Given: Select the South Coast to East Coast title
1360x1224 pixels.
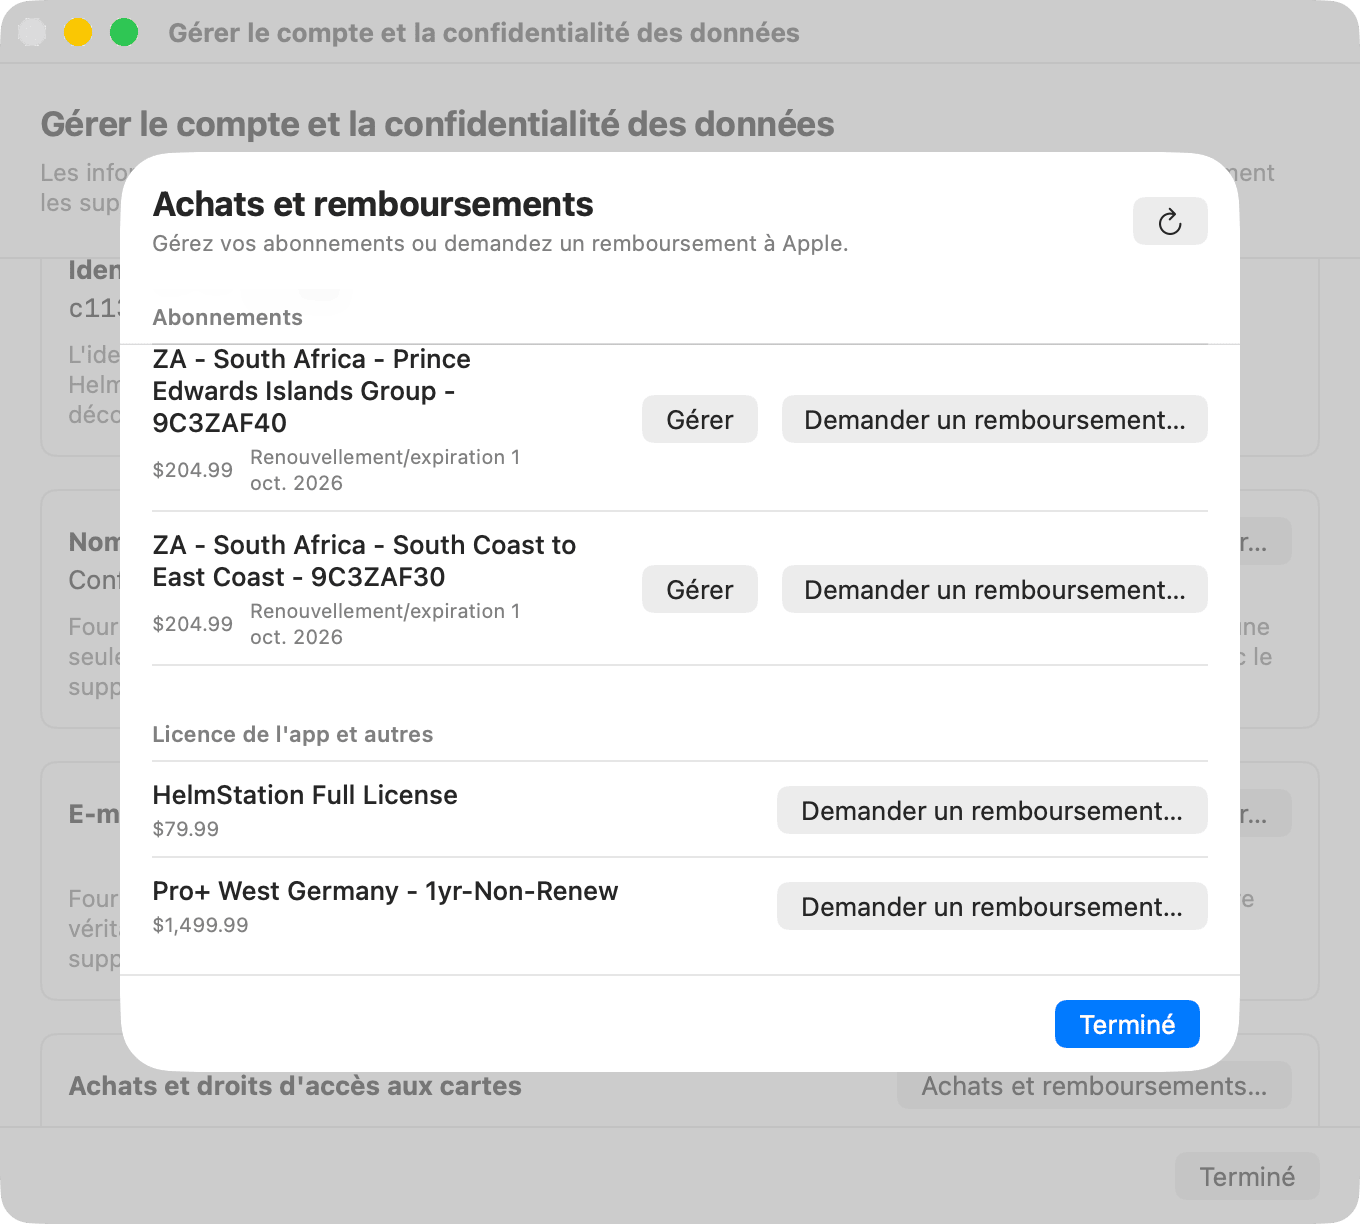Looking at the screenshot, I should pos(364,561).
